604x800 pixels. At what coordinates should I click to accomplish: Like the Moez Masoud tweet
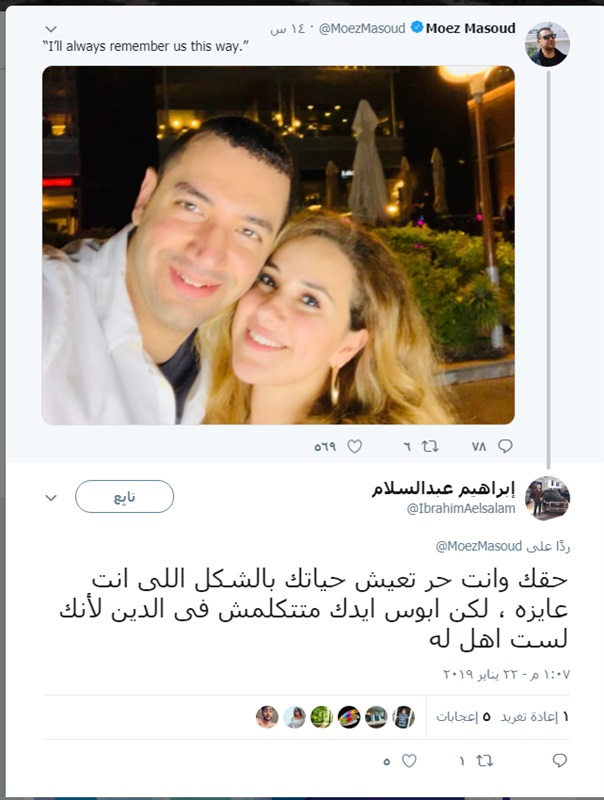(x=355, y=446)
